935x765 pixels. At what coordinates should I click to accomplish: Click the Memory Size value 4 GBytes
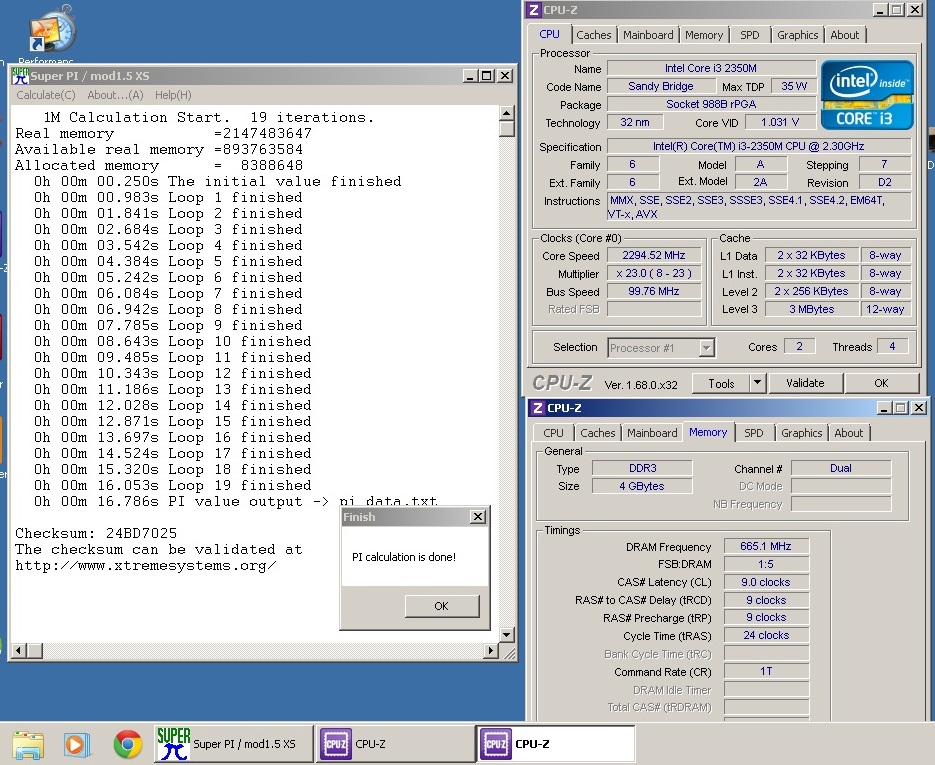pos(642,486)
